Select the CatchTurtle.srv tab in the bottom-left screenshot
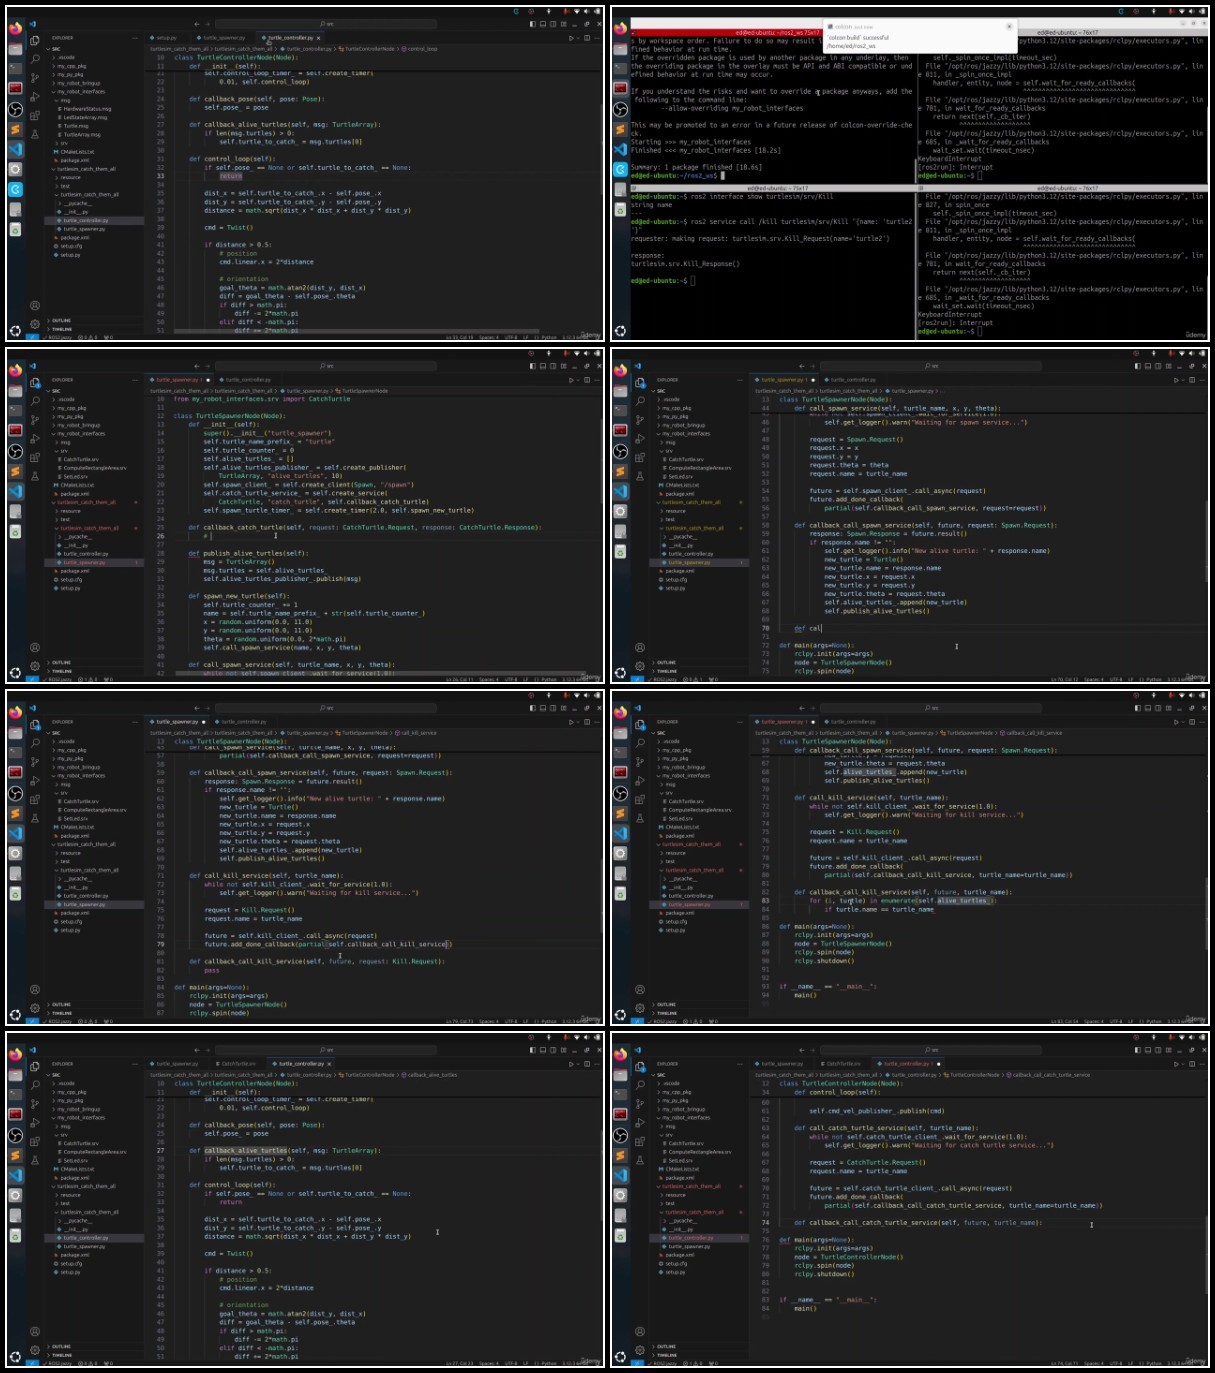The image size is (1215, 1373). pos(238,1064)
